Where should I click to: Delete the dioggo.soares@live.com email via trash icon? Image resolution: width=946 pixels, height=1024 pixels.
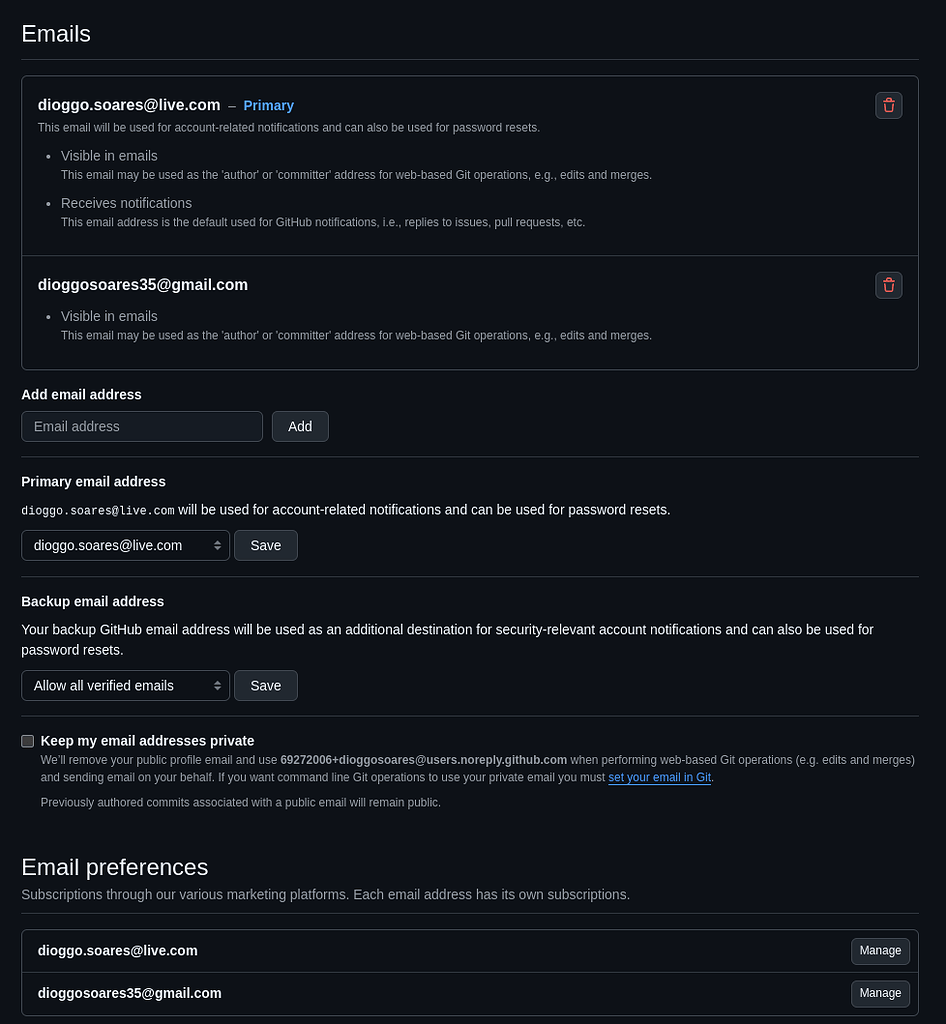pyautogui.click(x=888, y=105)
